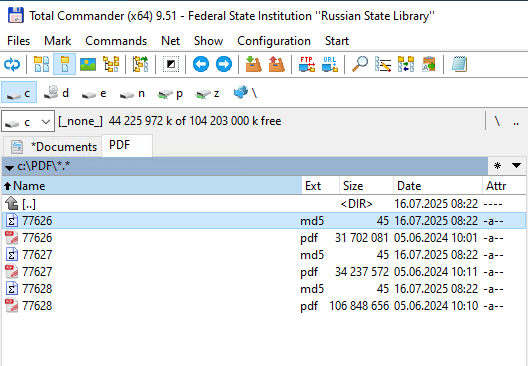Select drive c button
This screenshot has width=528, height=366.
19,92
